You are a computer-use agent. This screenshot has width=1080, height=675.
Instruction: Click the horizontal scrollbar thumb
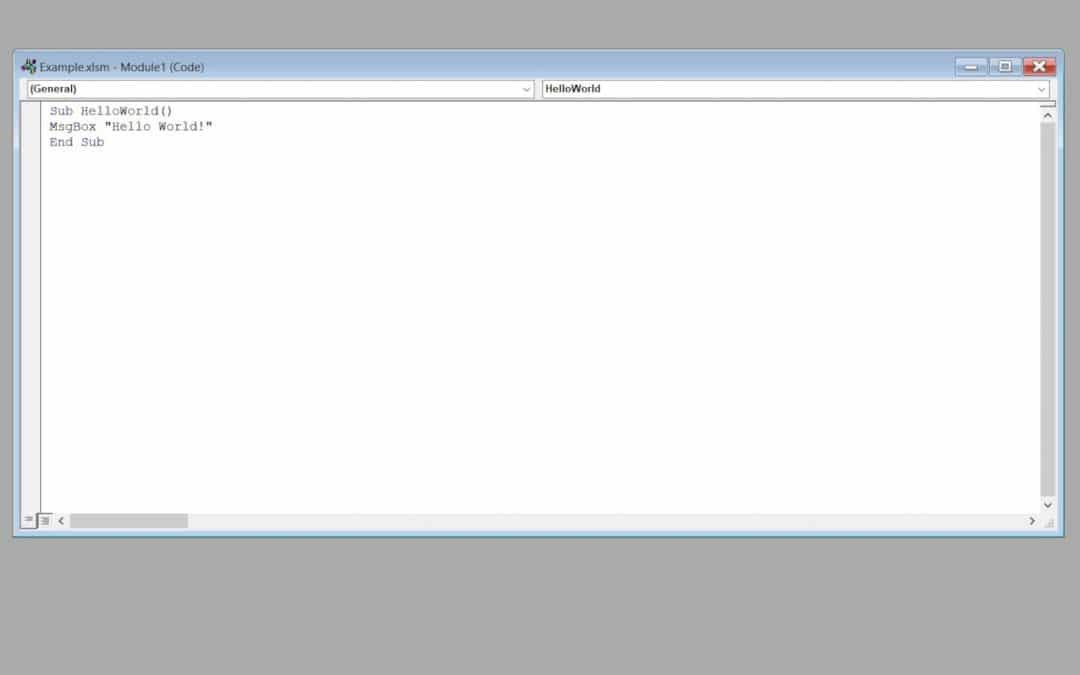[130, 521]
